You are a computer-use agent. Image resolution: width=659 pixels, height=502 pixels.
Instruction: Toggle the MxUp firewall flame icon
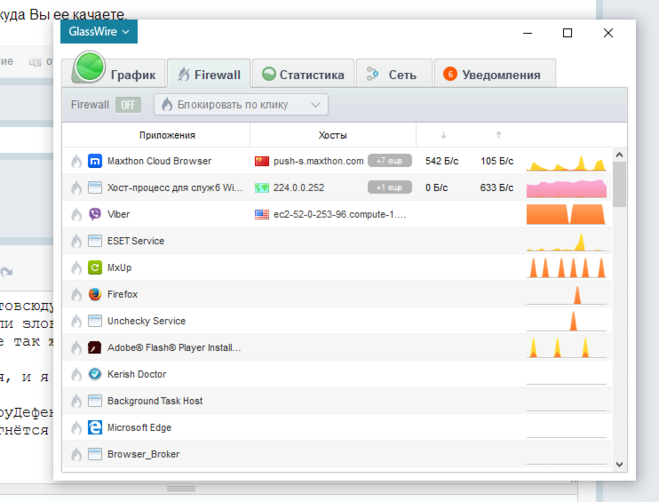76,267
